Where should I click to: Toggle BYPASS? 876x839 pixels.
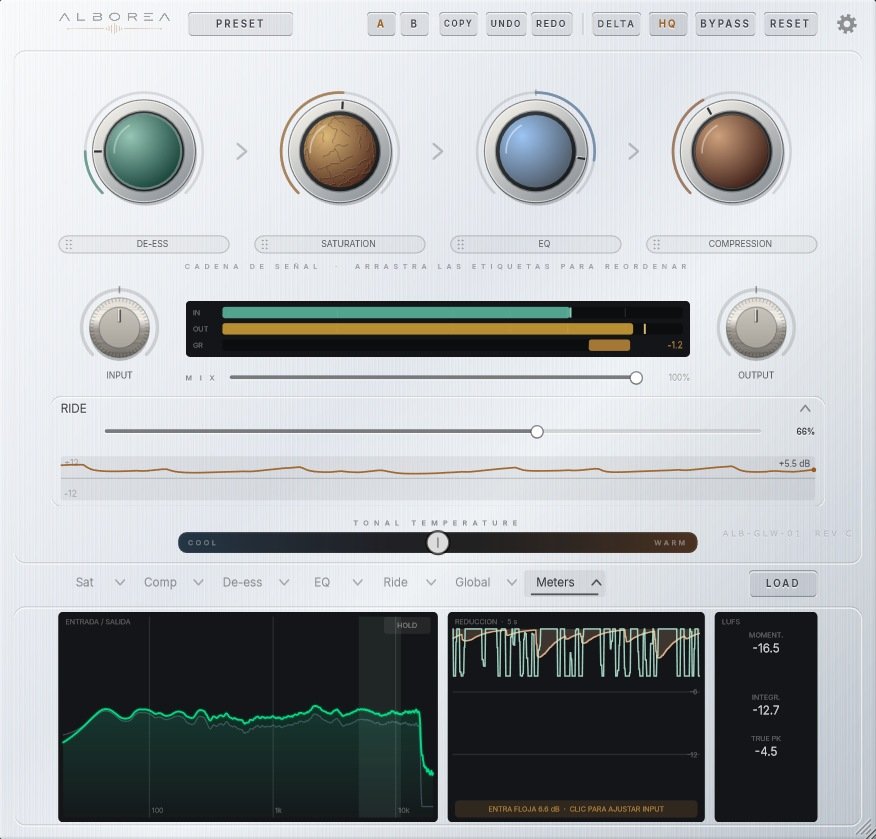point(725,24)
